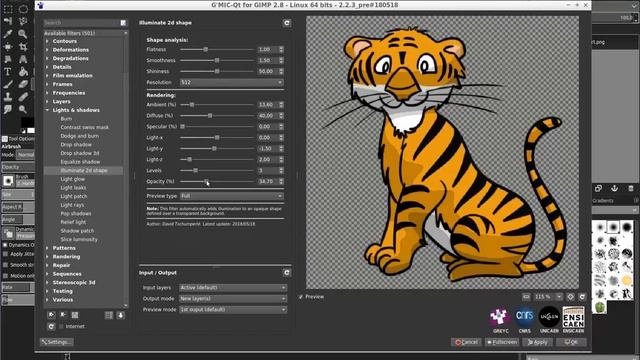Viewport: 640px width, 360px height.
Task: Click the Cancel button
Action: [x=466, y=342]
